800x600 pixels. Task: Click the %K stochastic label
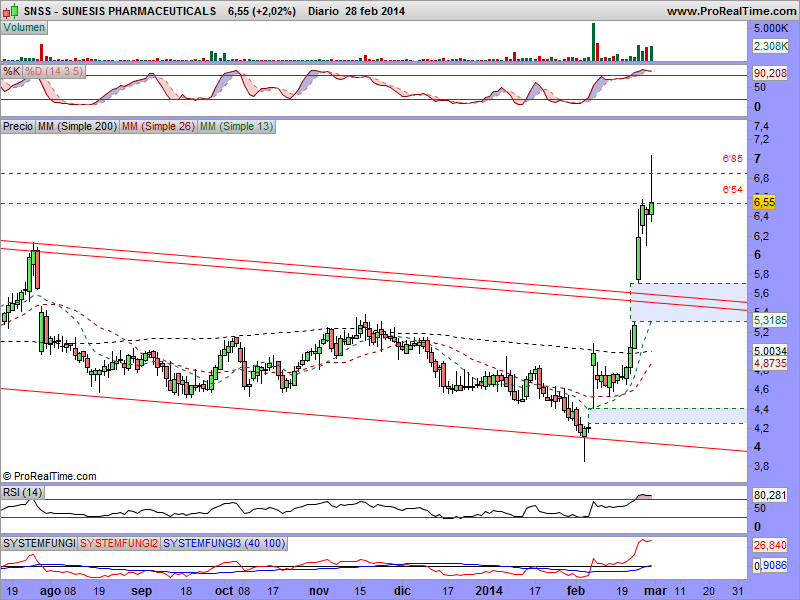12,72
